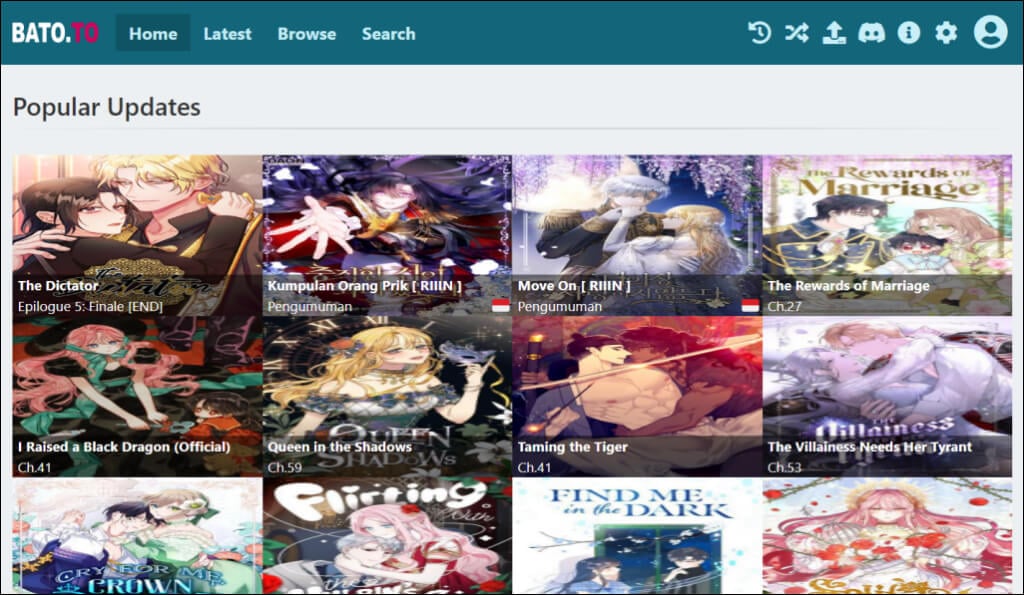Open the upload icon
Viewport: 1024px width, 595px height.
pyautogui.click(x=834, y=33)
